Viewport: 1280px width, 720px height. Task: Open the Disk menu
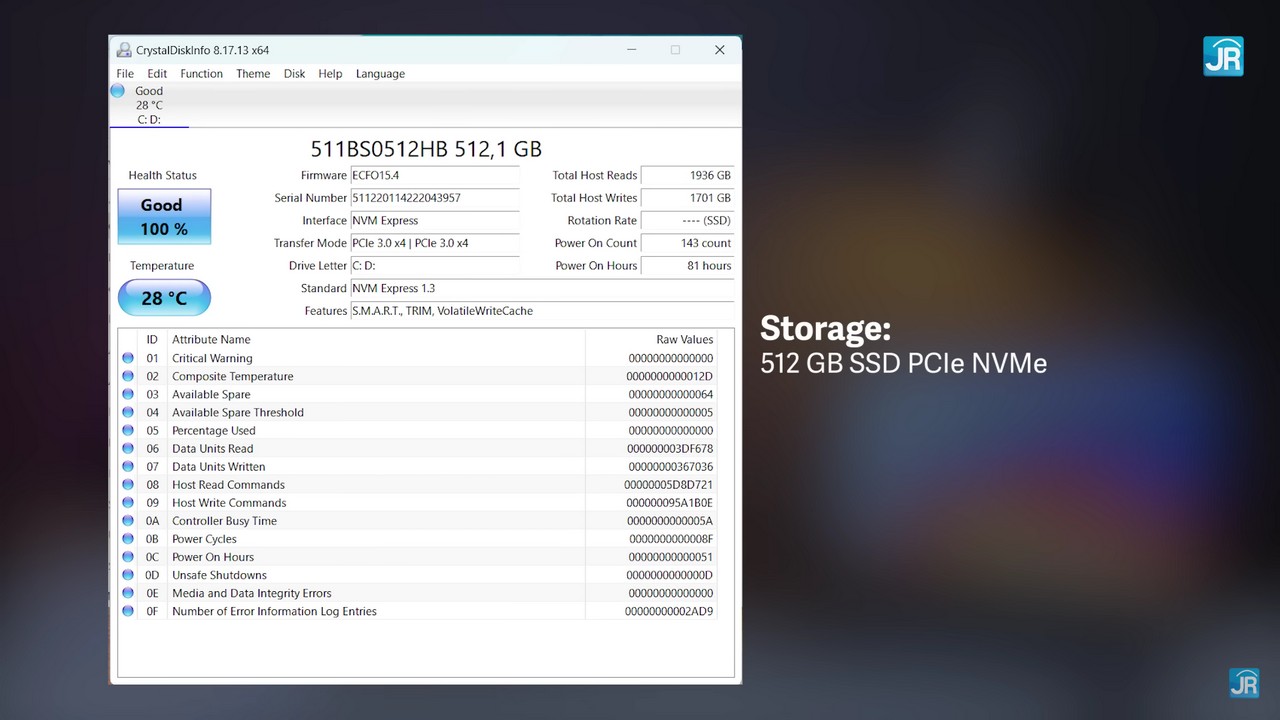[x=294, y=74]
